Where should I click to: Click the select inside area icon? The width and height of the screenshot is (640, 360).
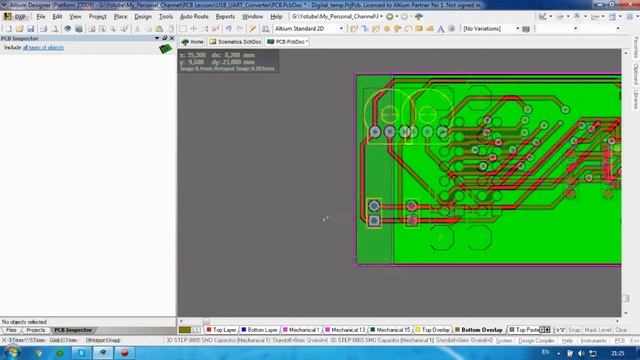click(183, 29)
